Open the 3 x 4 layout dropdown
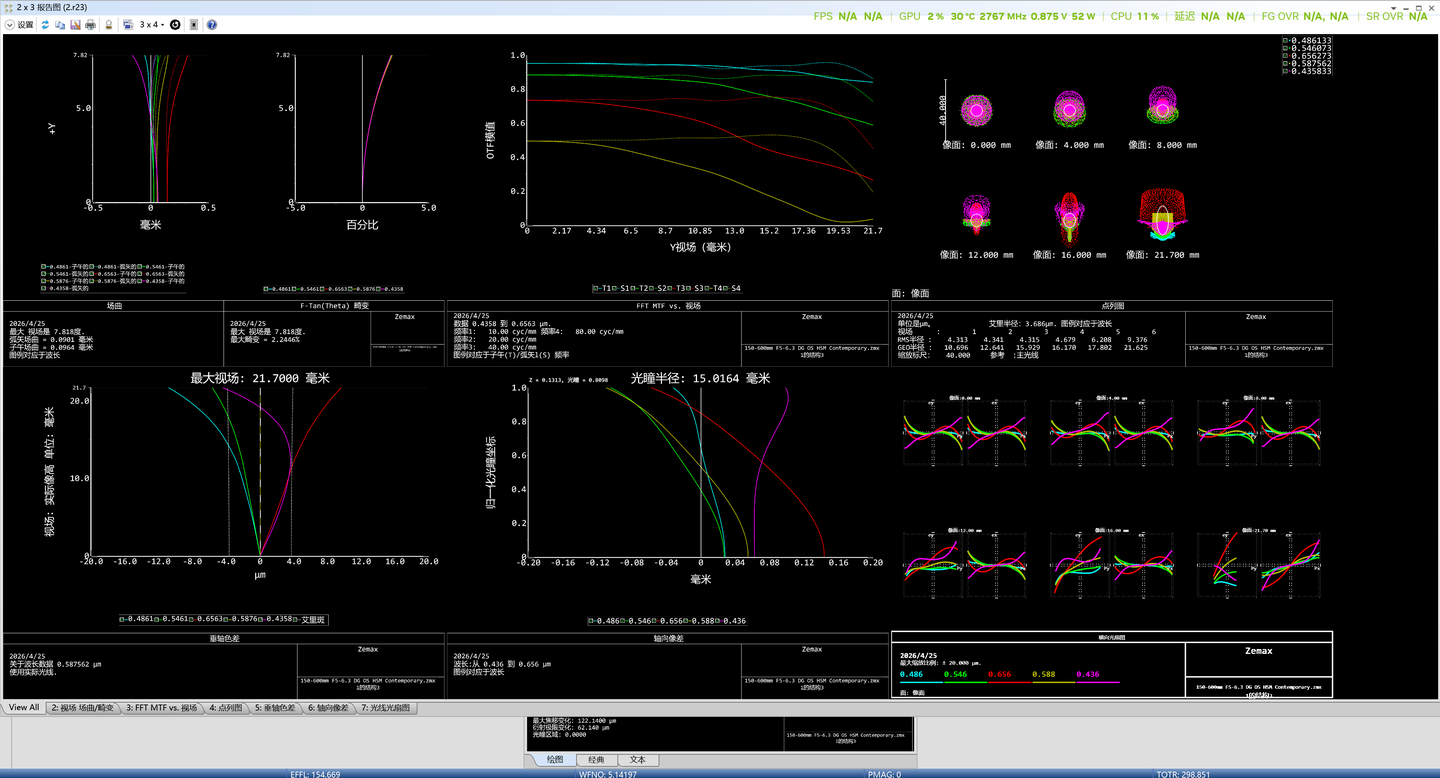Screen dimensions: 1440x778 [152, 25]
